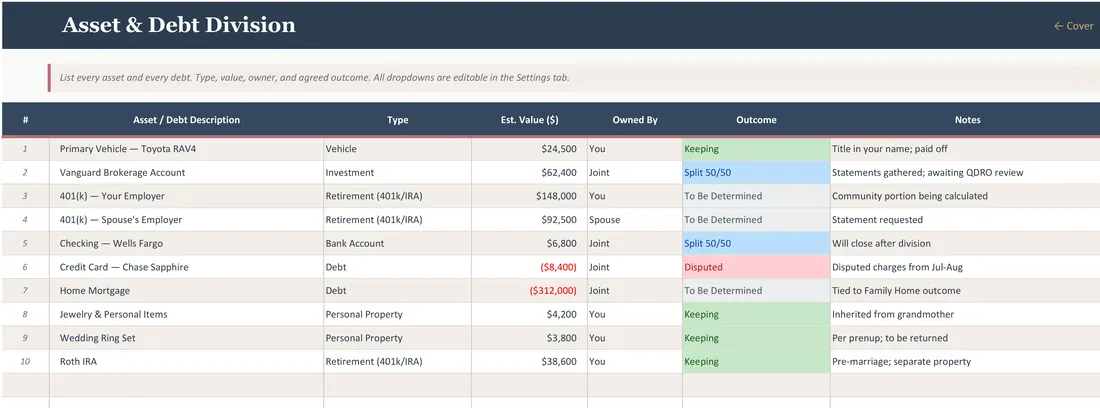Select the value cell '$24,500'
This screenshot has width=1100, height=408.
[530, 149]
